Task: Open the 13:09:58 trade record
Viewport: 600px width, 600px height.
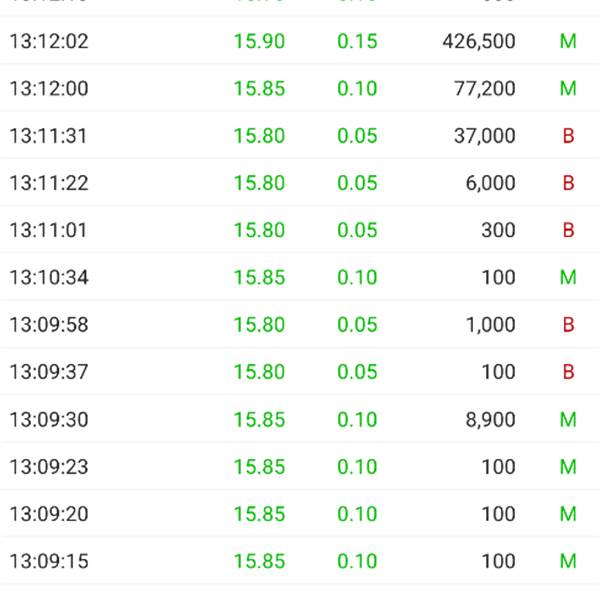Action: 300,324
